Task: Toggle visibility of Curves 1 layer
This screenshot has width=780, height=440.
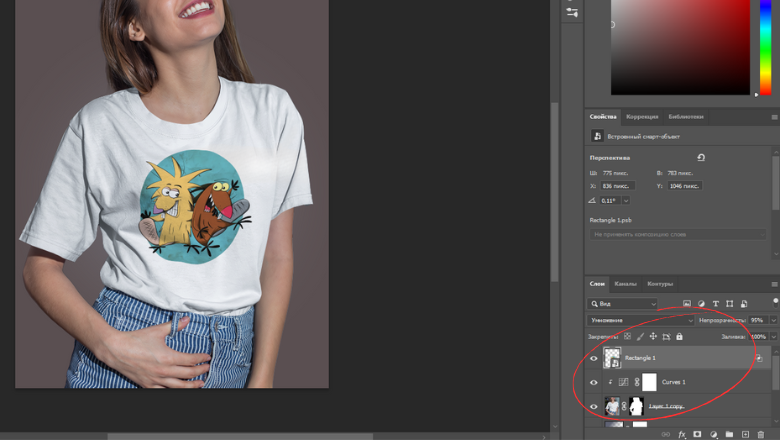Action: coord(594,382)
